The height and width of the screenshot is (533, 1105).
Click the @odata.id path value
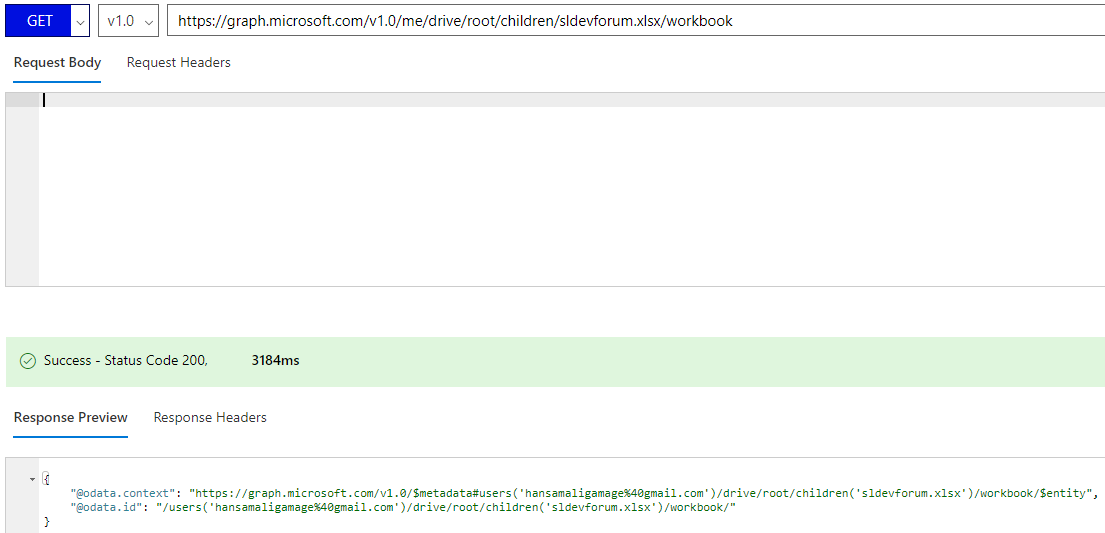(x=440, y=508)
